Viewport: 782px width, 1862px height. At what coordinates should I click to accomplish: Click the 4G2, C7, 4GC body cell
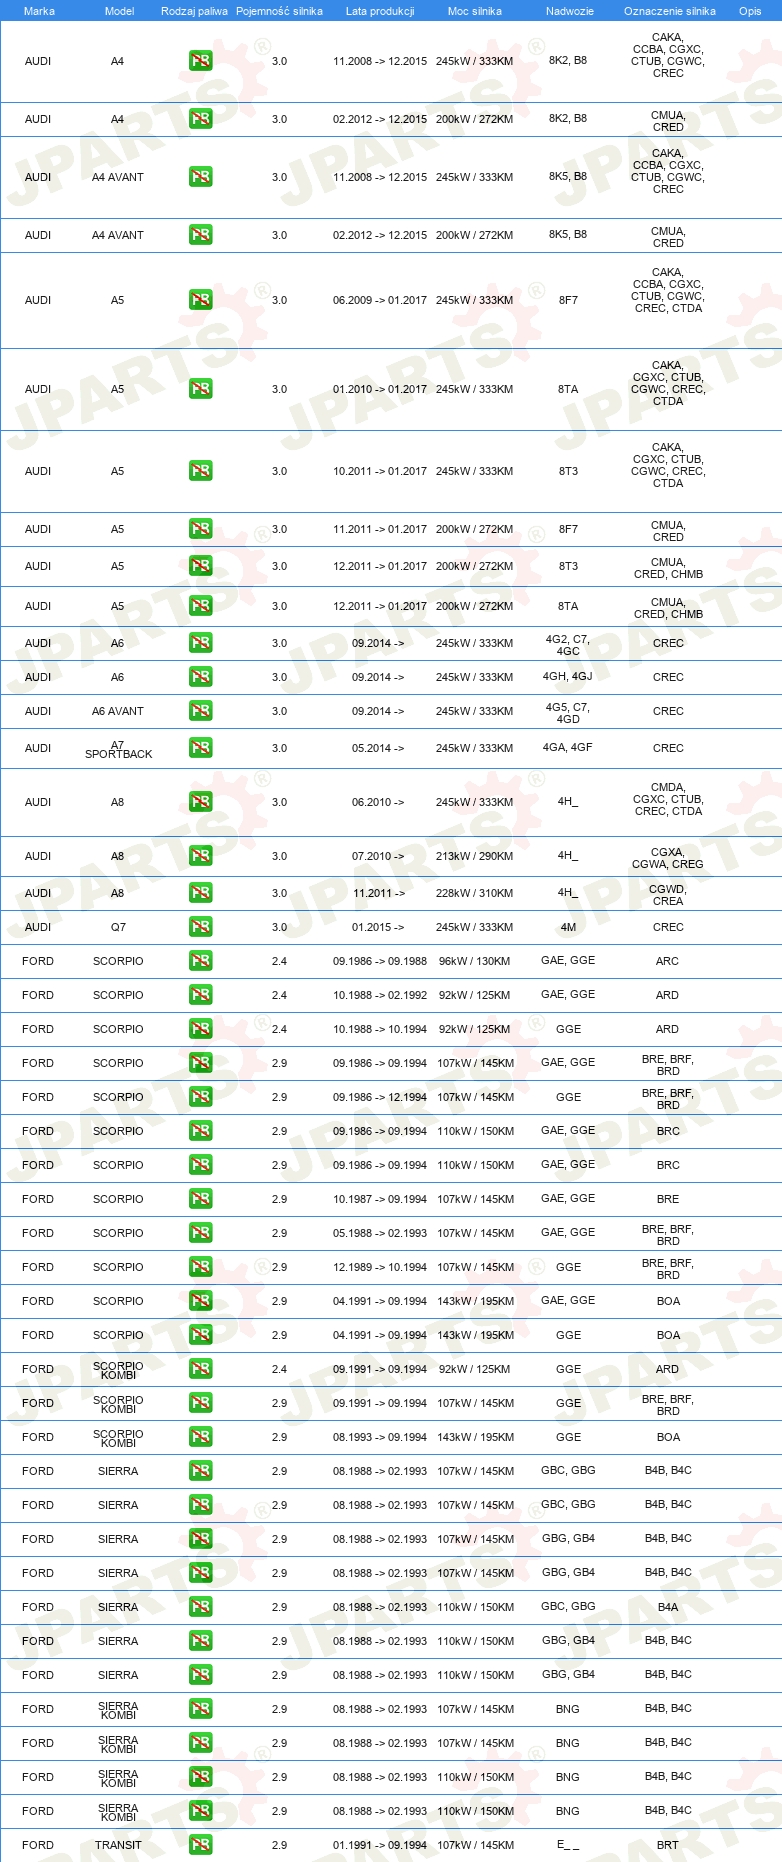(x=568, y=645)
